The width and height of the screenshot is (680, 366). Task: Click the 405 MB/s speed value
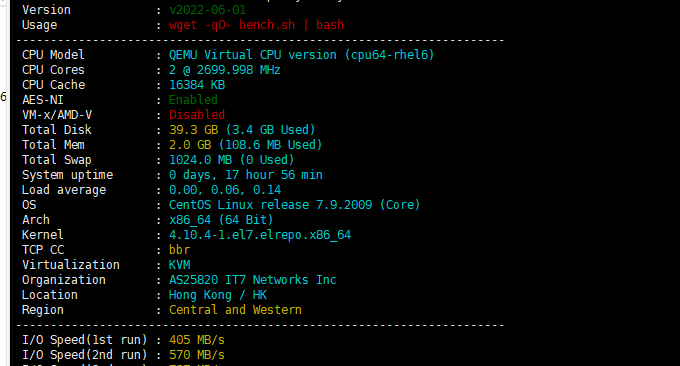[x=197, y=340]
